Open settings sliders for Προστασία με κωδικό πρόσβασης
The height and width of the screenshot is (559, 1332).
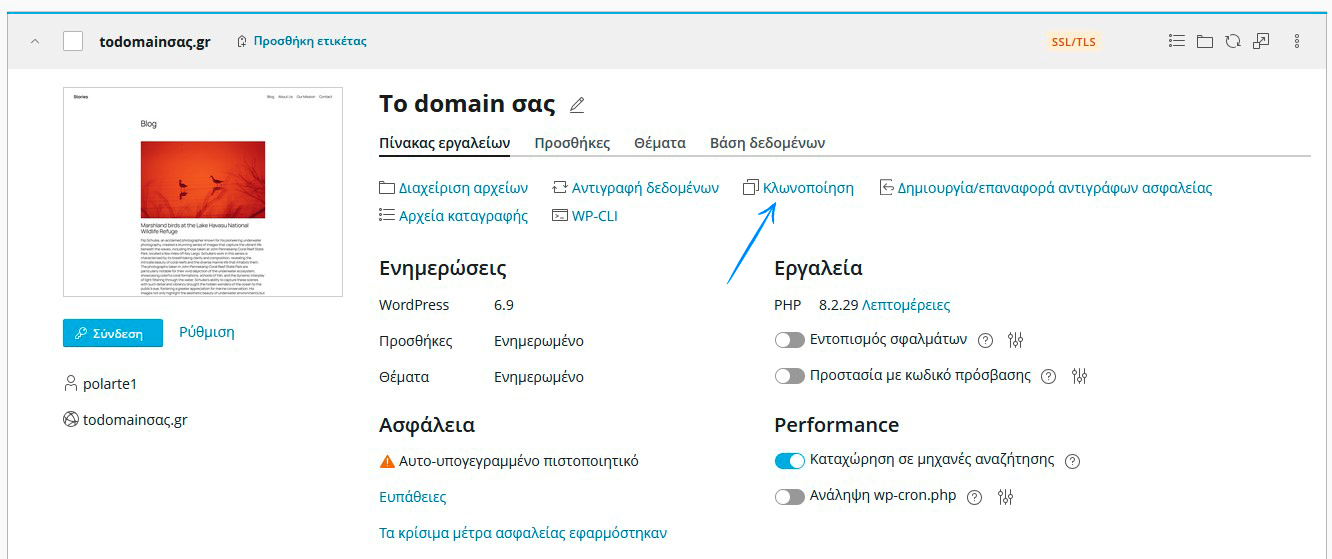[1079, 377]
